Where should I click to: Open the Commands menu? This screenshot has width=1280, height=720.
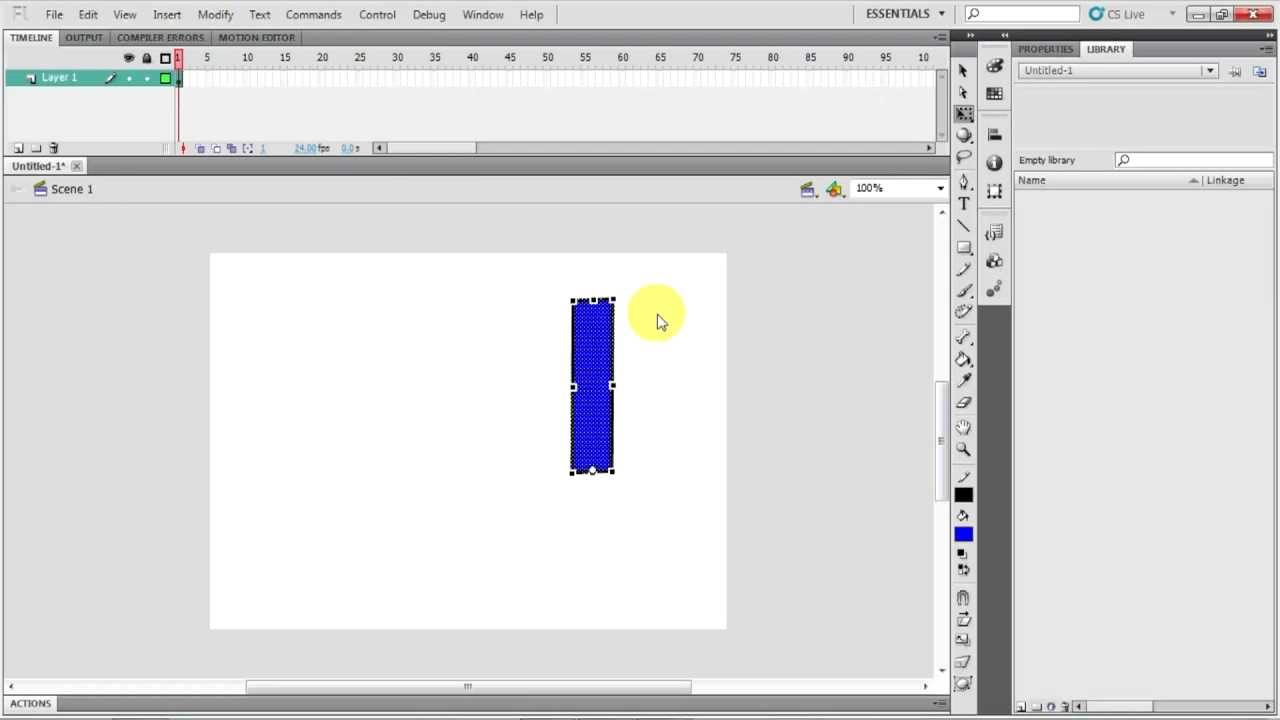tap(313, 14)
